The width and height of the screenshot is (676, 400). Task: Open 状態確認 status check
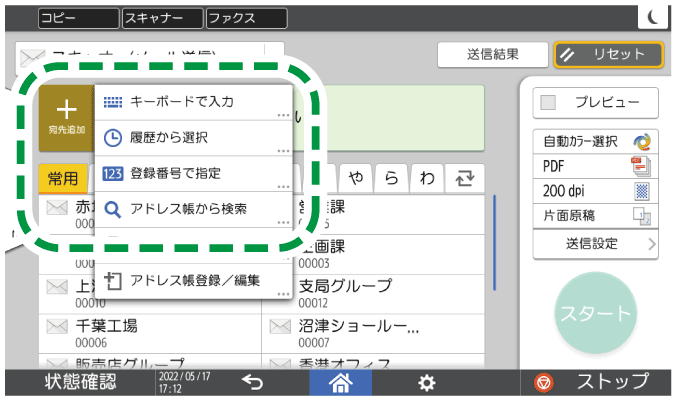[80, 382]
